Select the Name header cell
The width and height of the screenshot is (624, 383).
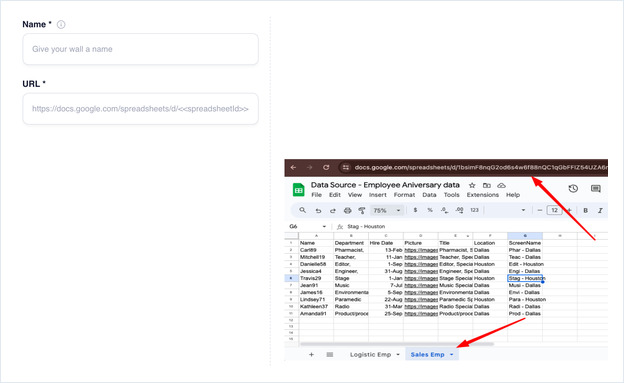coord(316,243)
